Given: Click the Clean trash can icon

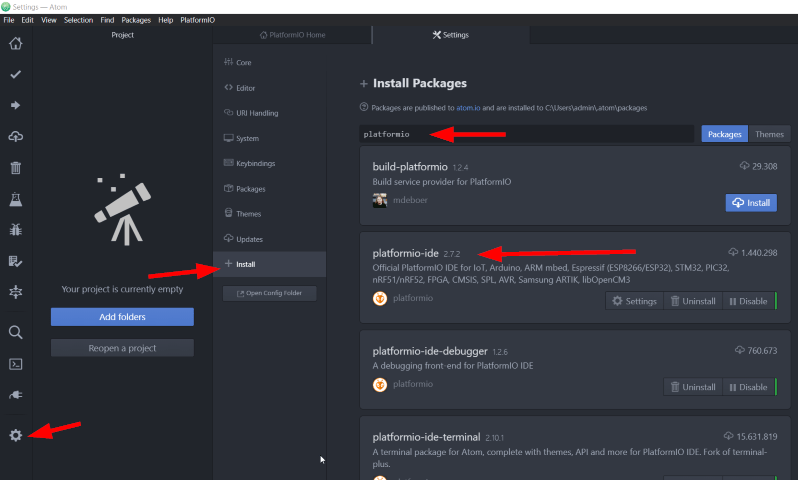Looking at the screenshot, I should point(16,167).
